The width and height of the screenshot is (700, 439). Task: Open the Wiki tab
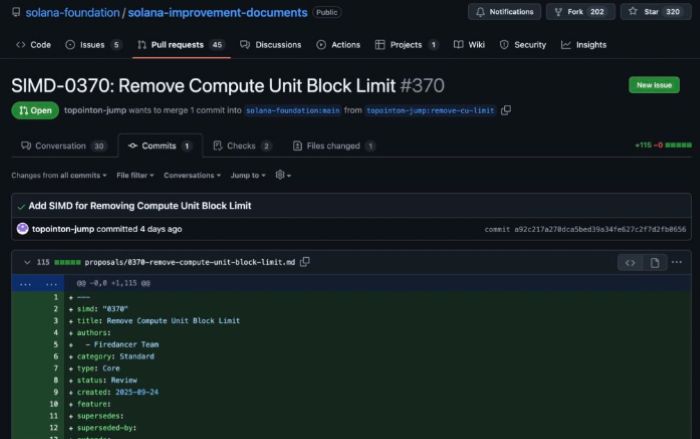coord(469,45)
